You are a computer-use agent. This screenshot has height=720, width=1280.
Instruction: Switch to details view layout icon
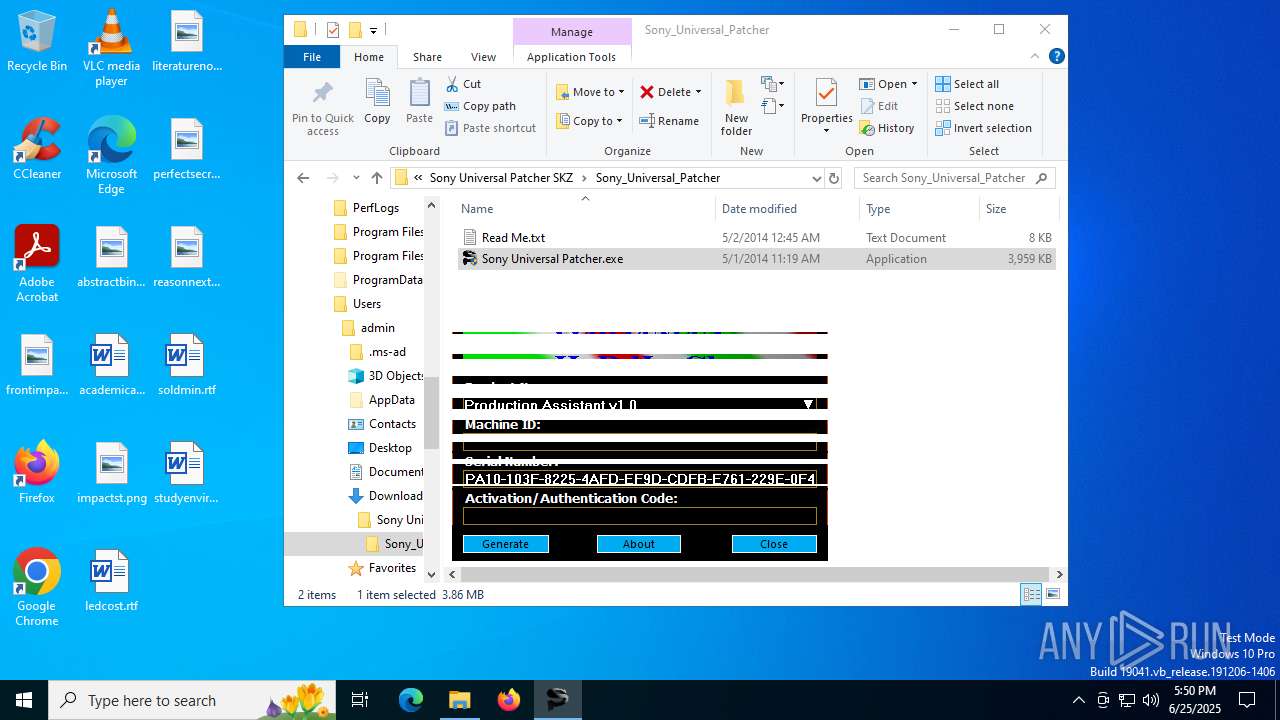tap(1031, 594)
